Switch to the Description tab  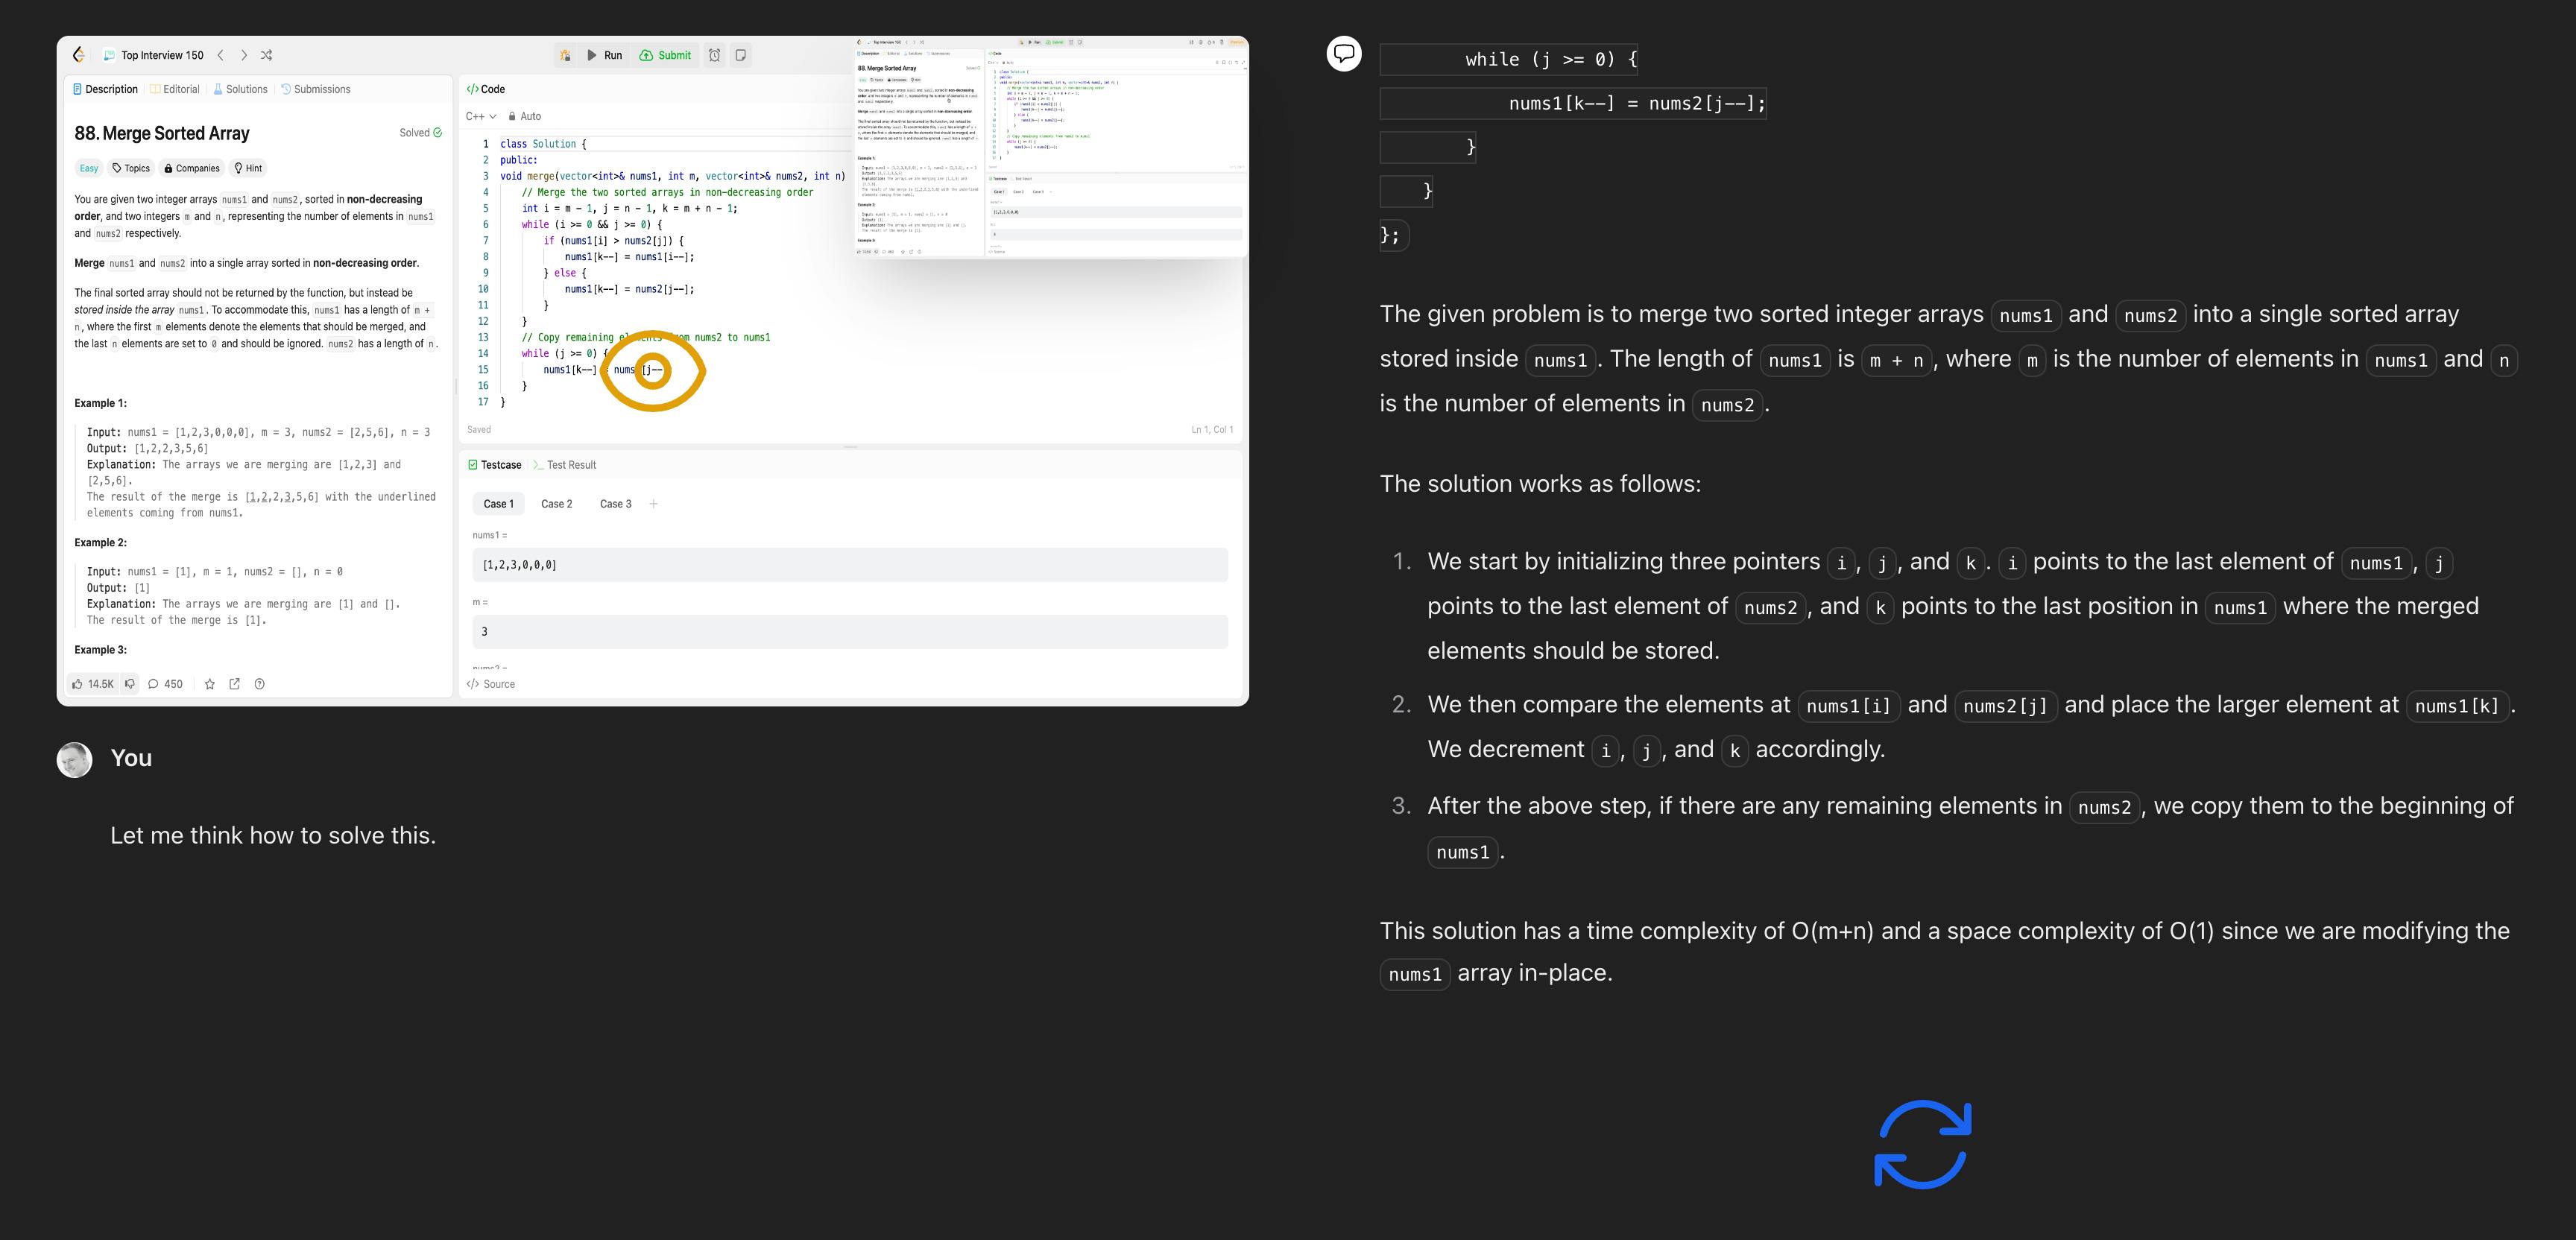105,89
